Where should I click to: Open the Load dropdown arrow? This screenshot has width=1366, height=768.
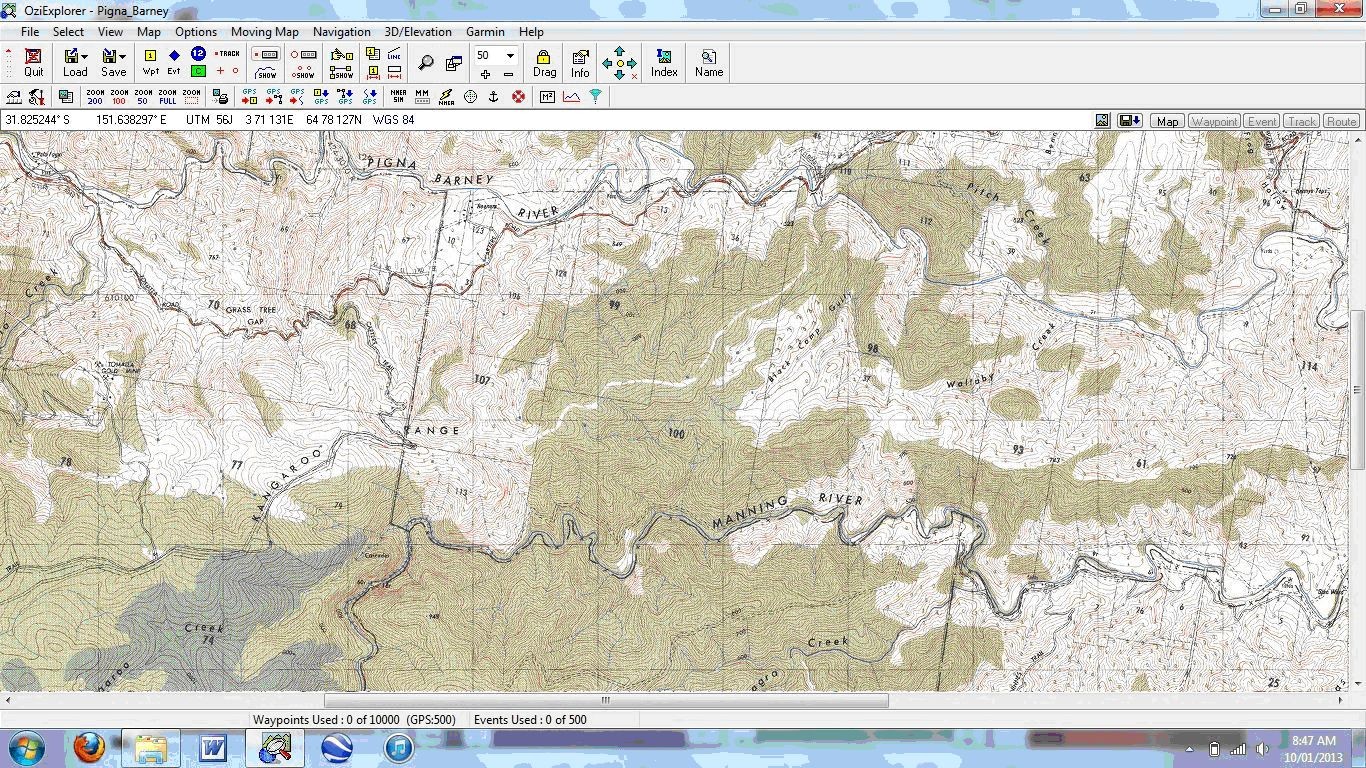(x=85, y=56)
